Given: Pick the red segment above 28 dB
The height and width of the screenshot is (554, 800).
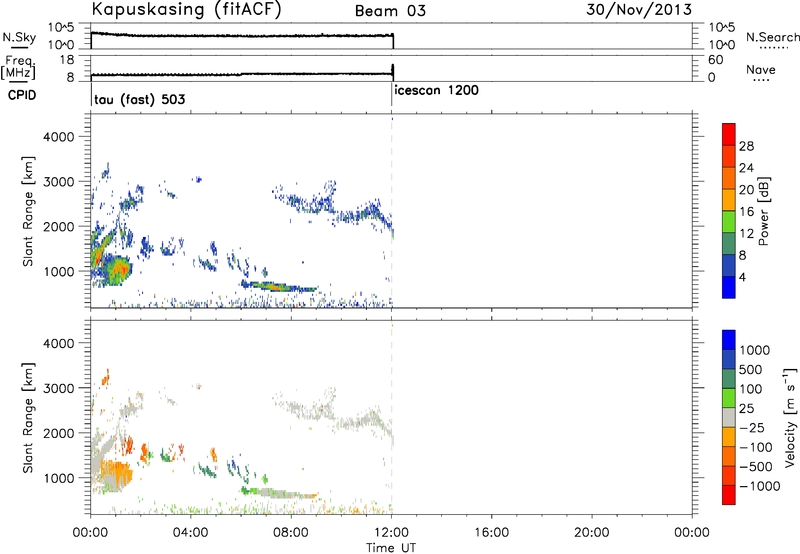Looking at the screenshot, I should click(x=729, y=134).
